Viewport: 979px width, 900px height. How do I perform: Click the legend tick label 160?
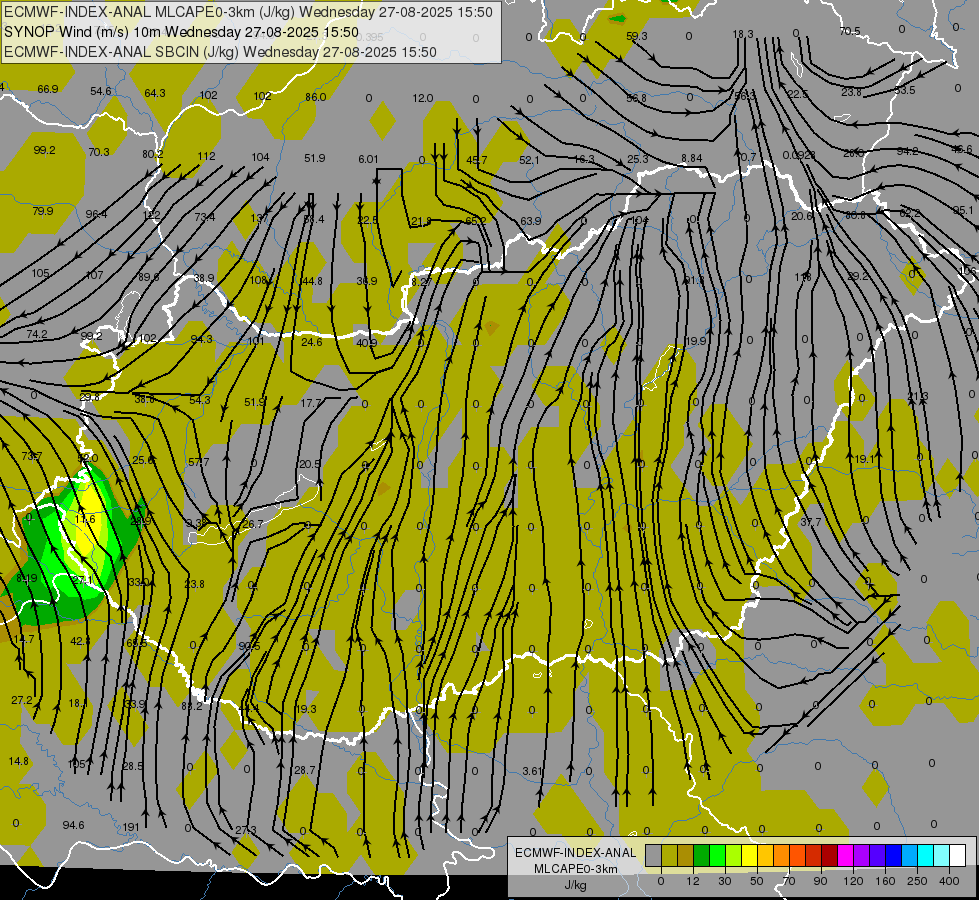click(885, 881)
